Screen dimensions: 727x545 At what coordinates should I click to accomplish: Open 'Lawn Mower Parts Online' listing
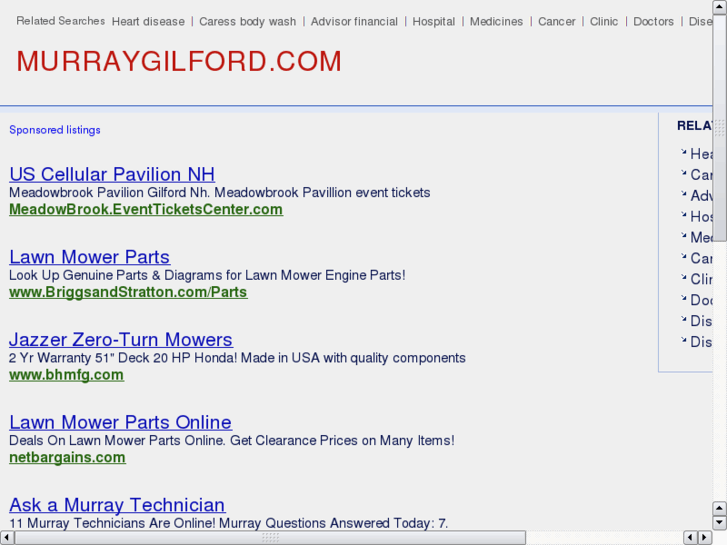click(x=121, y=422)
